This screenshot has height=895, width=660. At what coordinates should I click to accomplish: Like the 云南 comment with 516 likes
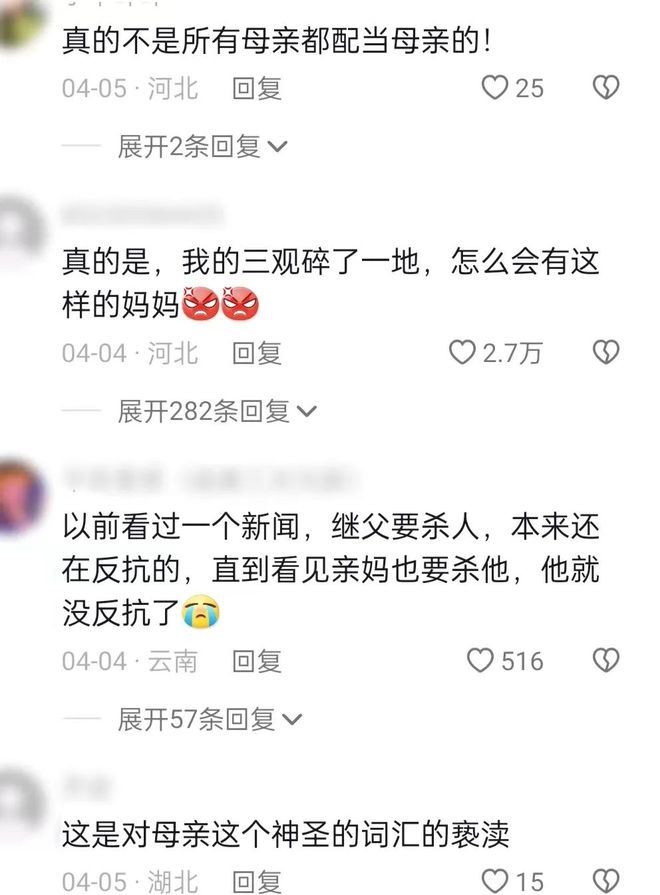click(x=480, y=660)
